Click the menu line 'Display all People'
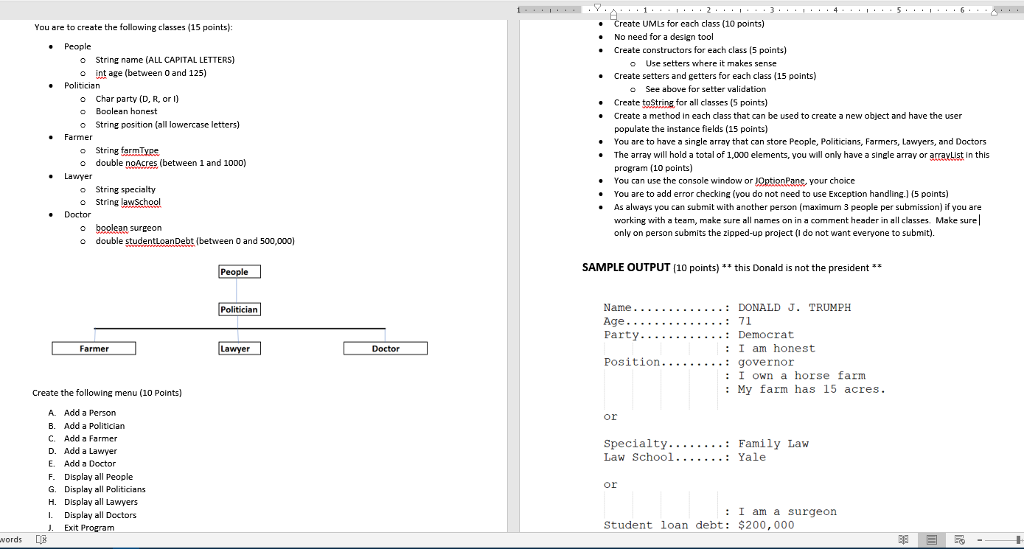This screenshot has width=1024, height=549. [98, 477]
